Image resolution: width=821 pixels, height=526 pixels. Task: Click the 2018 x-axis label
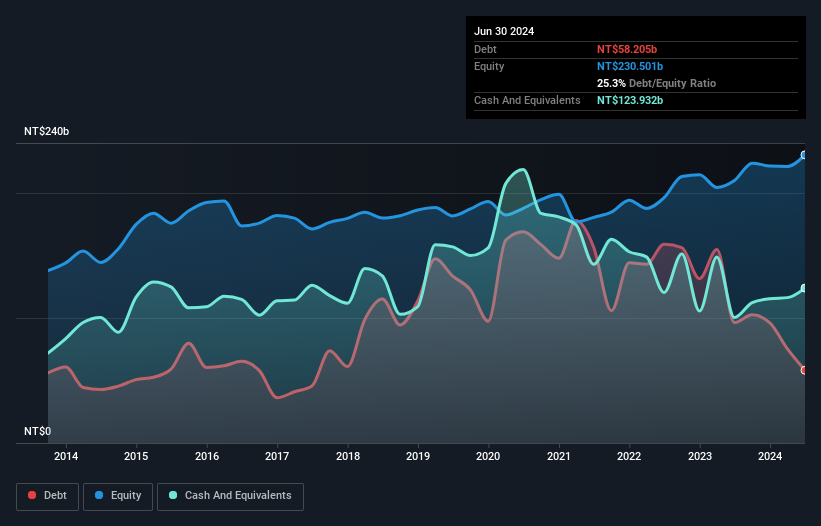[348, 456]
